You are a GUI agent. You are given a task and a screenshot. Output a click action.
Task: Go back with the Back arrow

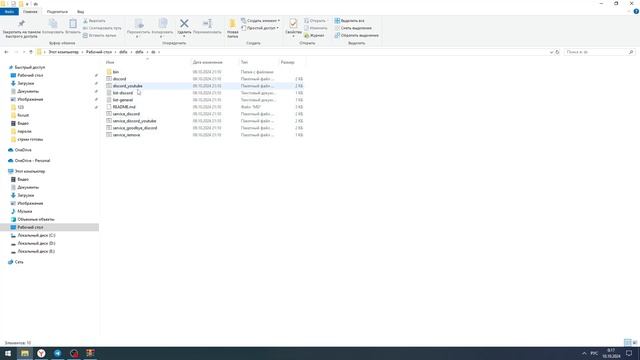tap(6, 52)
